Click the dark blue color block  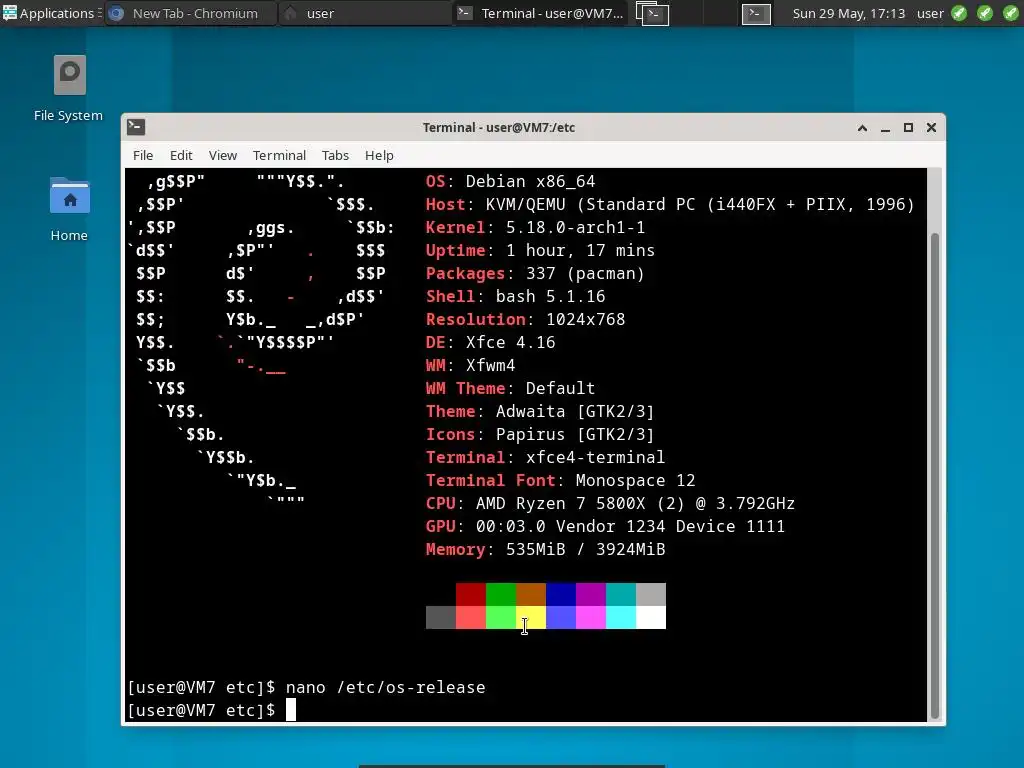click(x=561, y=594)
